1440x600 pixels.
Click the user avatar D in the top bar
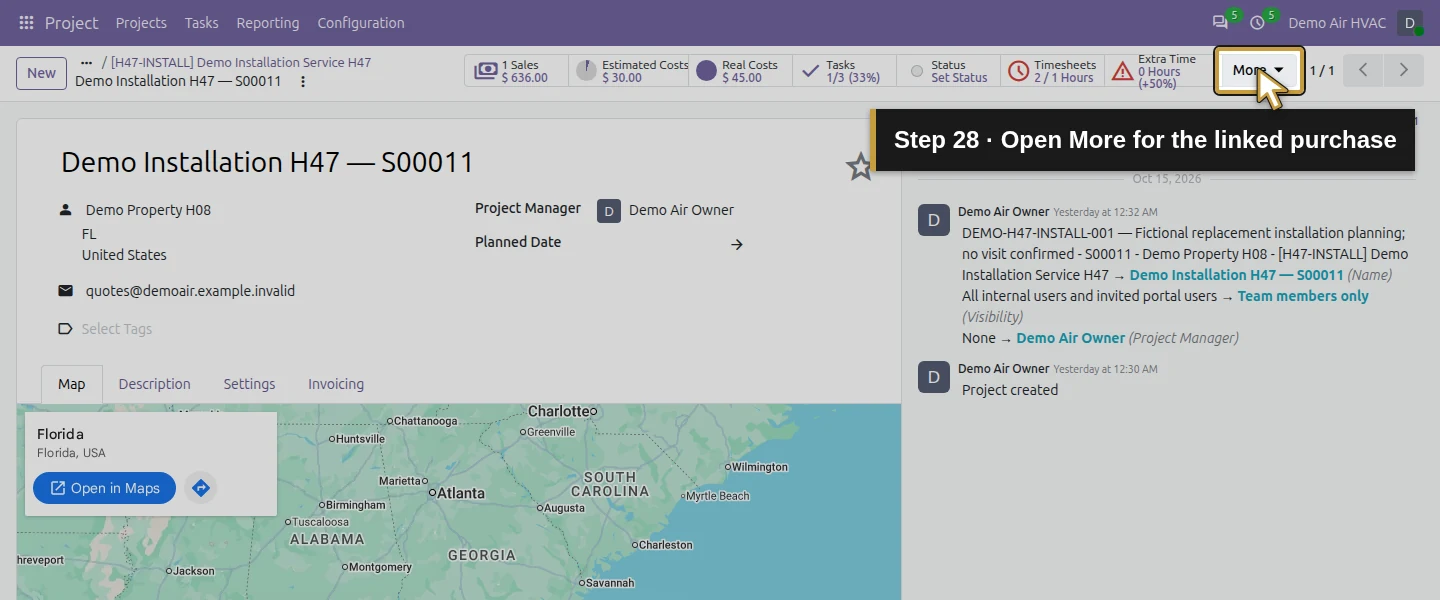point(1409,22)
